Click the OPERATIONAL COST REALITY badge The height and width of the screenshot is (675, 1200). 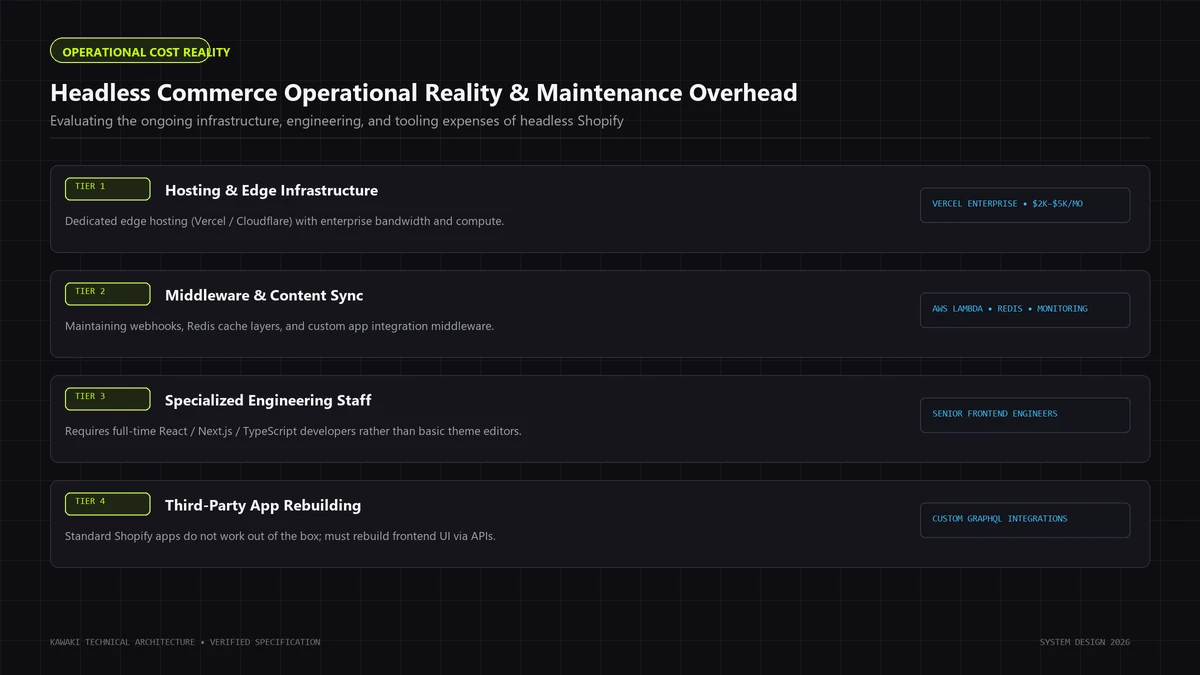[130, 51]
